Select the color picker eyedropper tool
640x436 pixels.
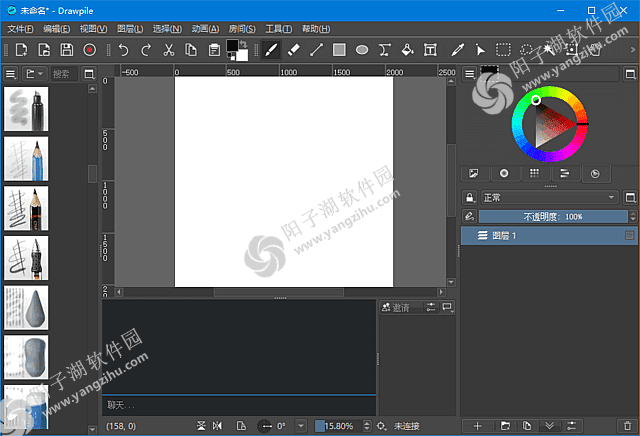point(458,50)
